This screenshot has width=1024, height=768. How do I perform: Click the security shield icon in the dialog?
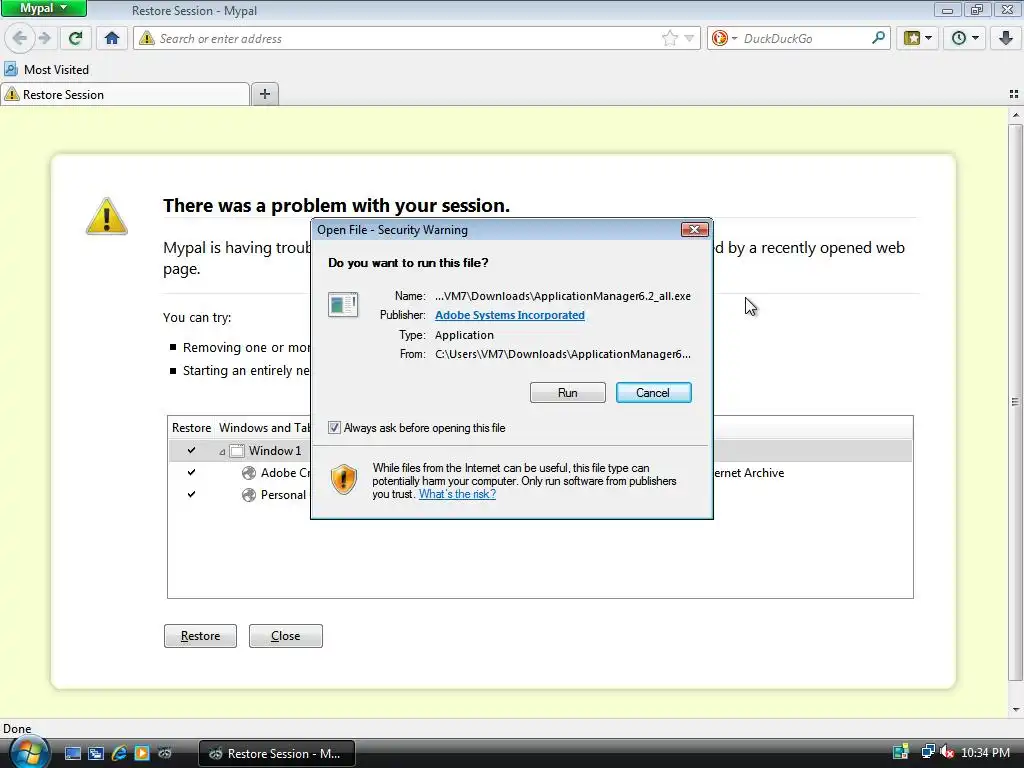pos(344,479)
